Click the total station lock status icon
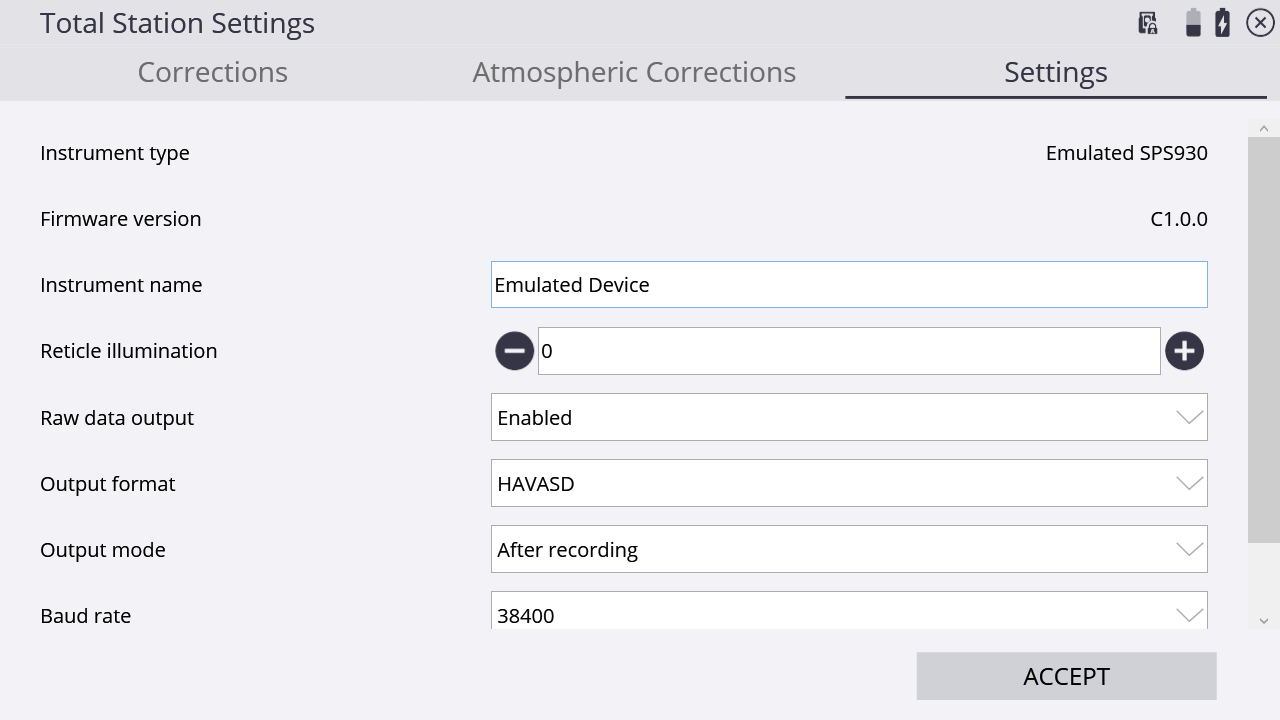The height and width of the screenshot is (720, 1280). [x=1148, y=23]
